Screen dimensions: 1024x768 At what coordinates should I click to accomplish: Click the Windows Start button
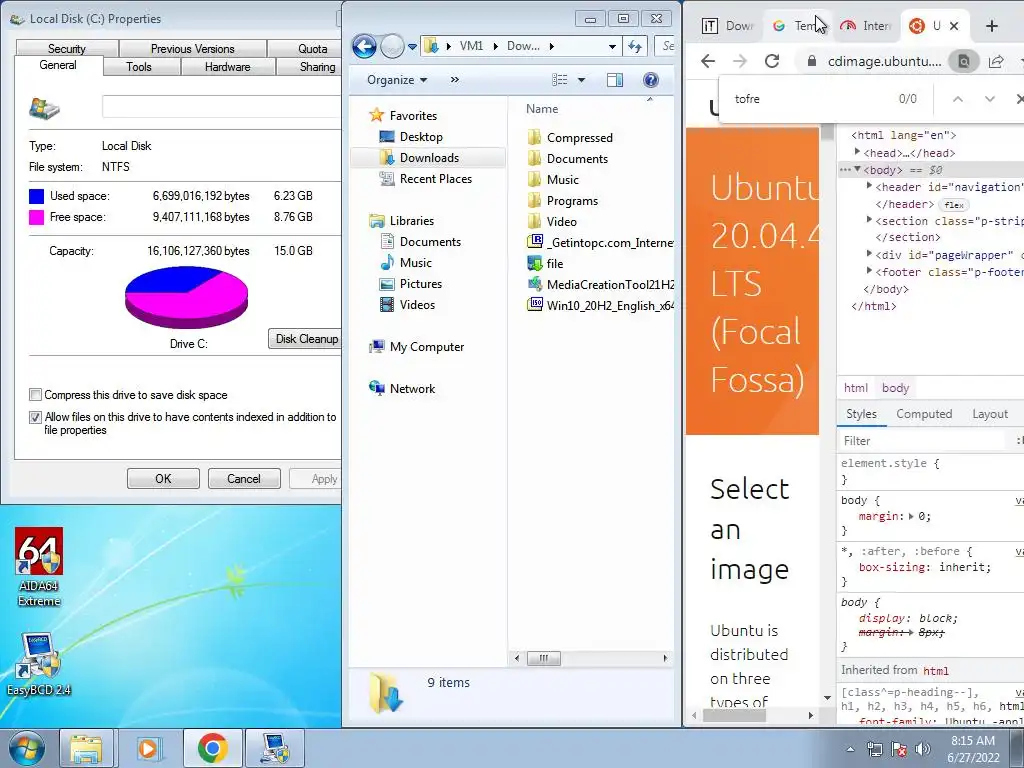(x=27, y=748)
